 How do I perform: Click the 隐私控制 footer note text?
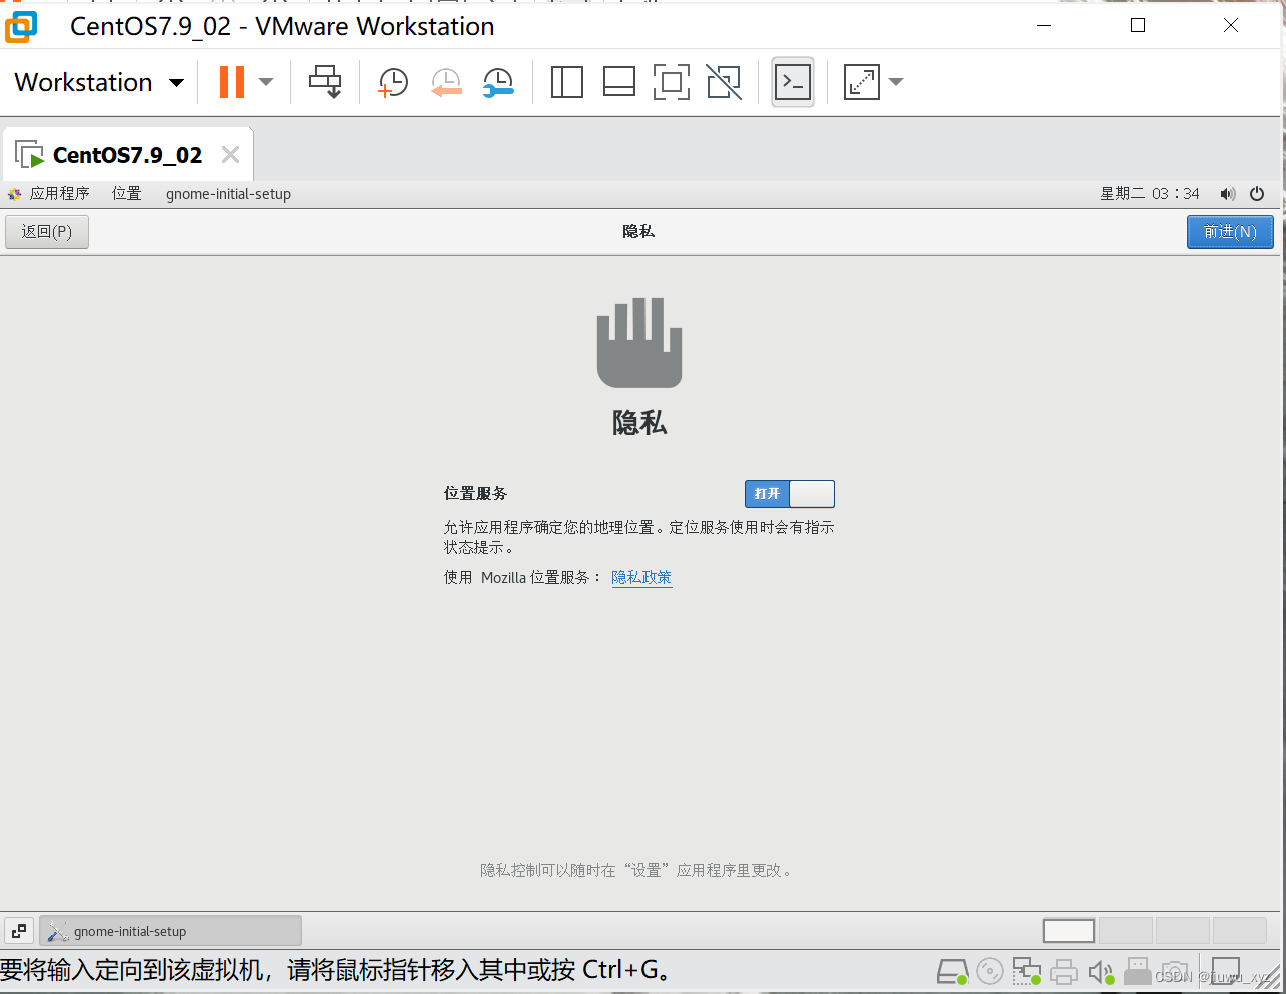(x=638, y=871)
